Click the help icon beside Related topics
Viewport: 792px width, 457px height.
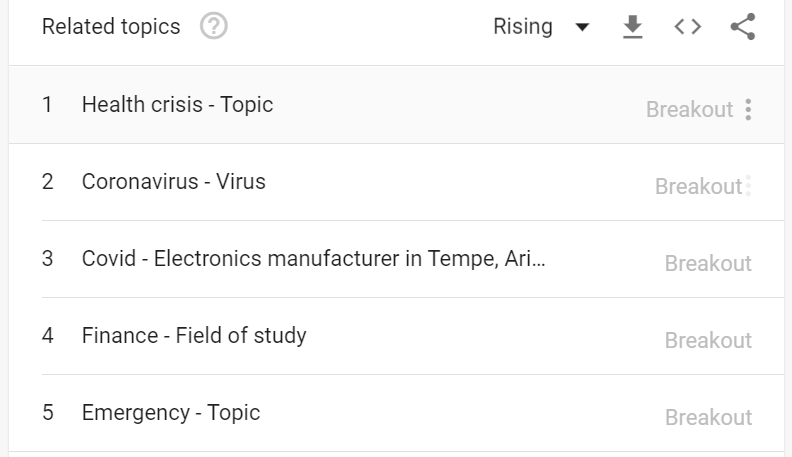click(214, 27)
